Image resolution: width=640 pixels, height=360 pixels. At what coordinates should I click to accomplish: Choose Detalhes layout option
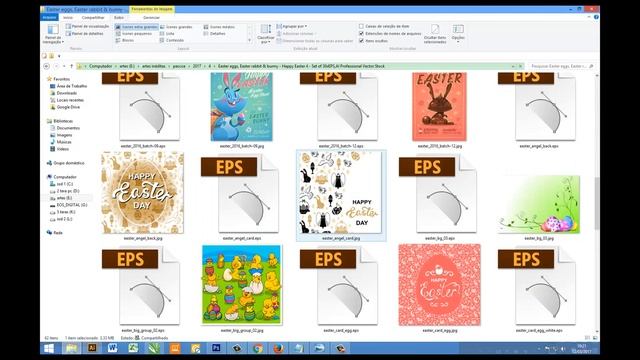[x=214, y=33]
